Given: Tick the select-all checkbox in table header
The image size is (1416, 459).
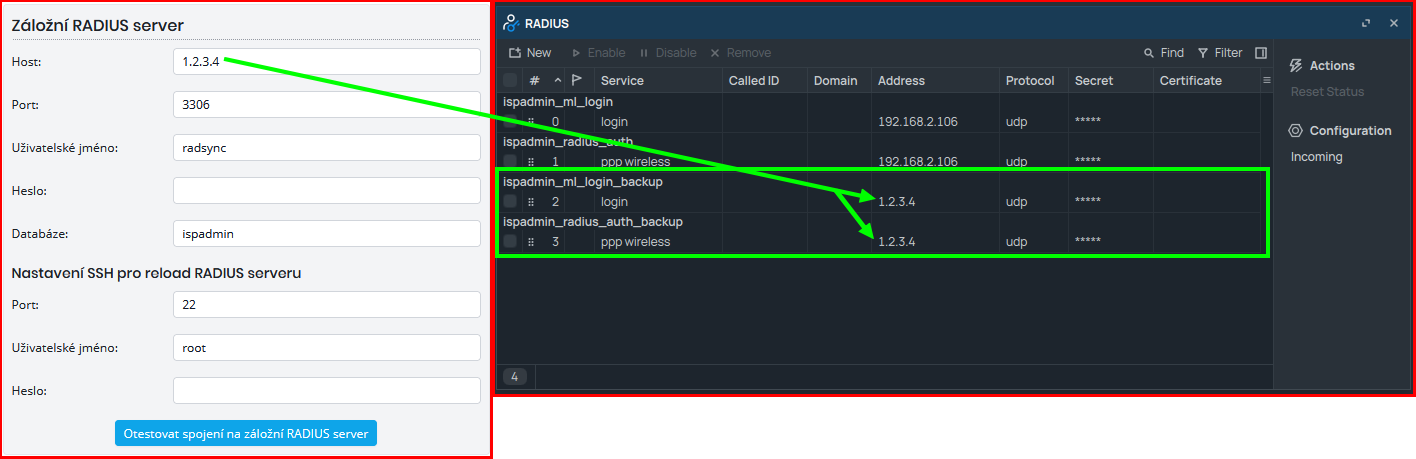Looking at the screenshot, I should [x=511, y=80].
